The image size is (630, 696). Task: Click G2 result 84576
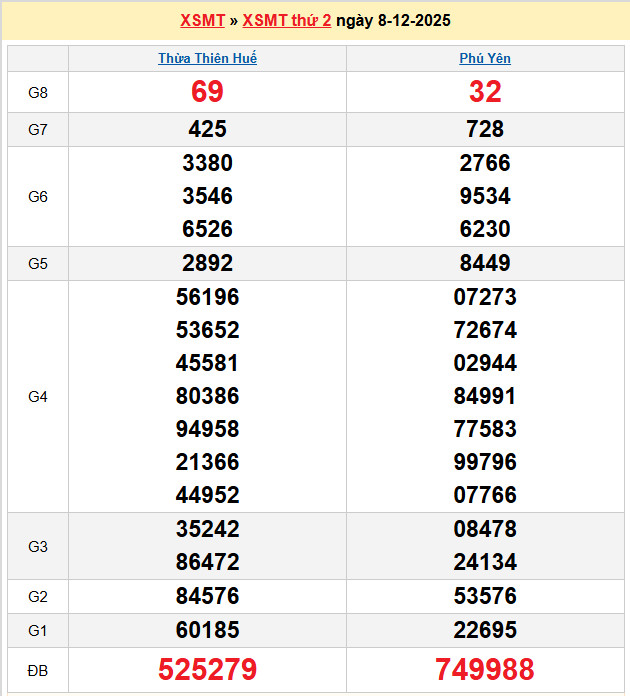pyautogui.click(x=207, y=596)
